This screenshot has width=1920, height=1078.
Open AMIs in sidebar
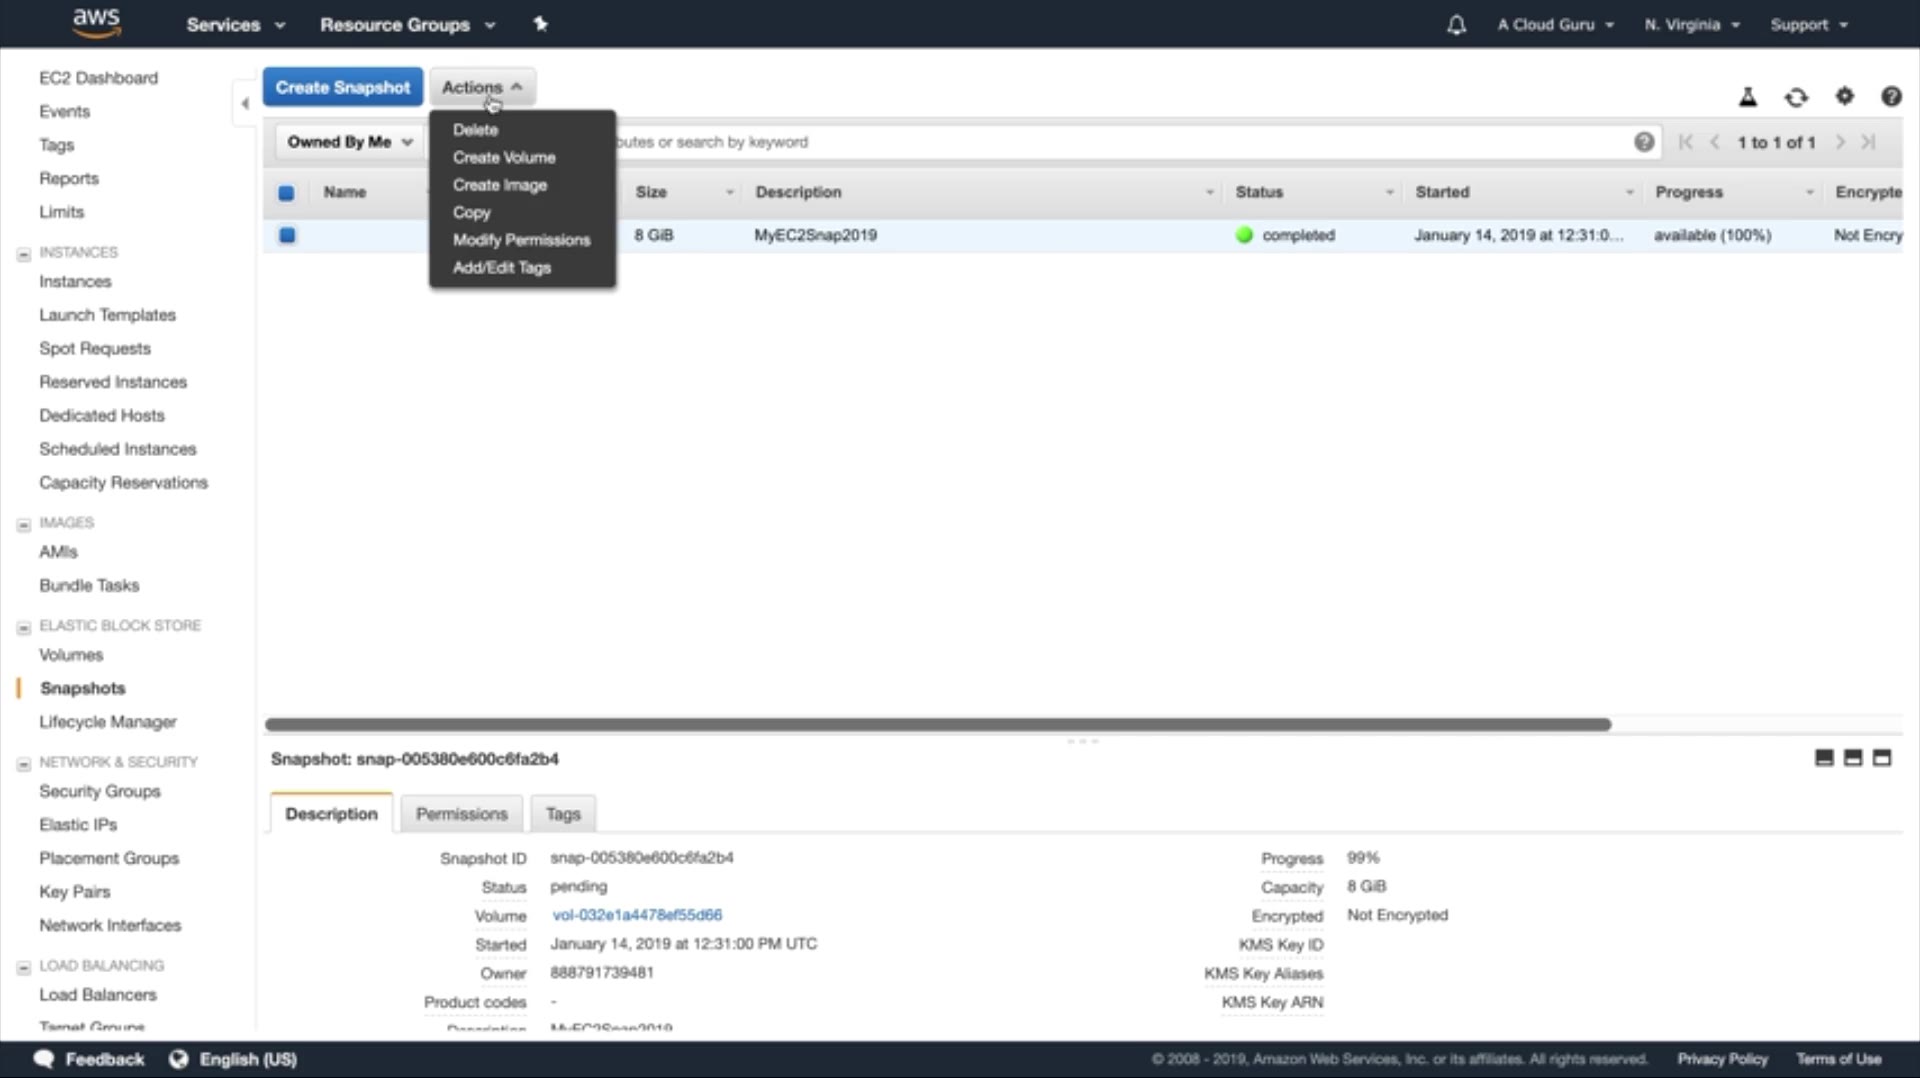[x=58, y=552]
